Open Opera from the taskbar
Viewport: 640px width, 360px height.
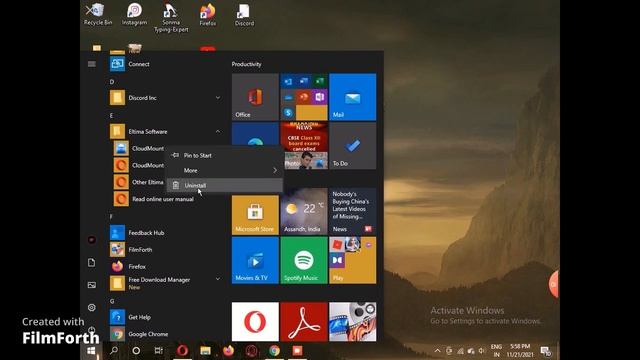point(182,351)
